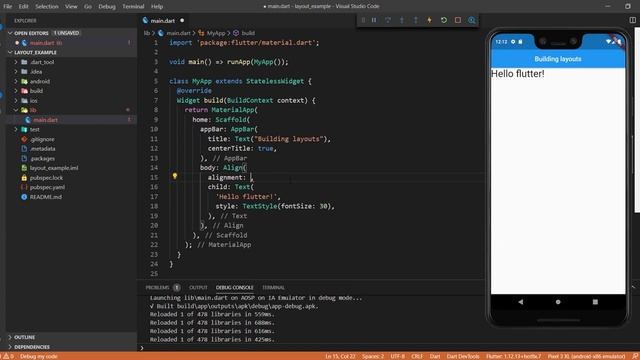
Task: Open the View menu
Action: click(x=71, y=7)
